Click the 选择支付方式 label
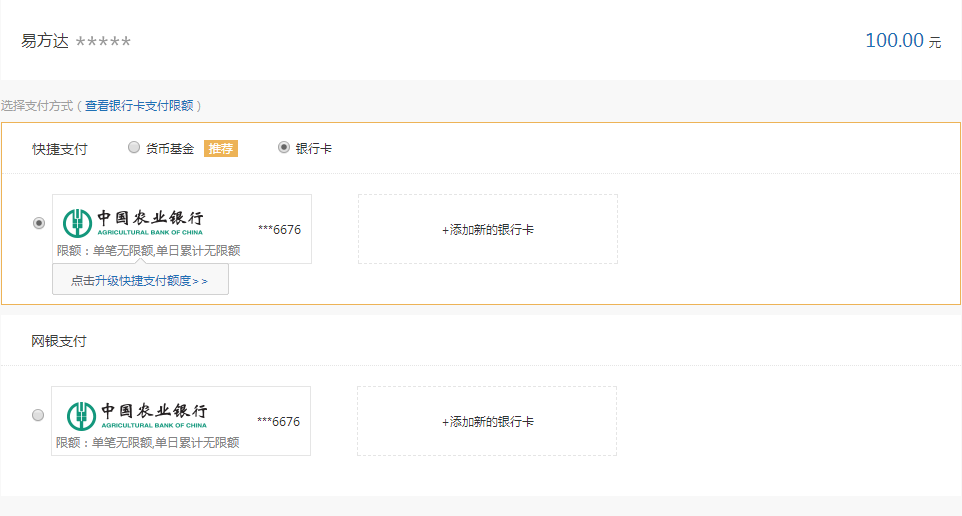 (37, 105)
